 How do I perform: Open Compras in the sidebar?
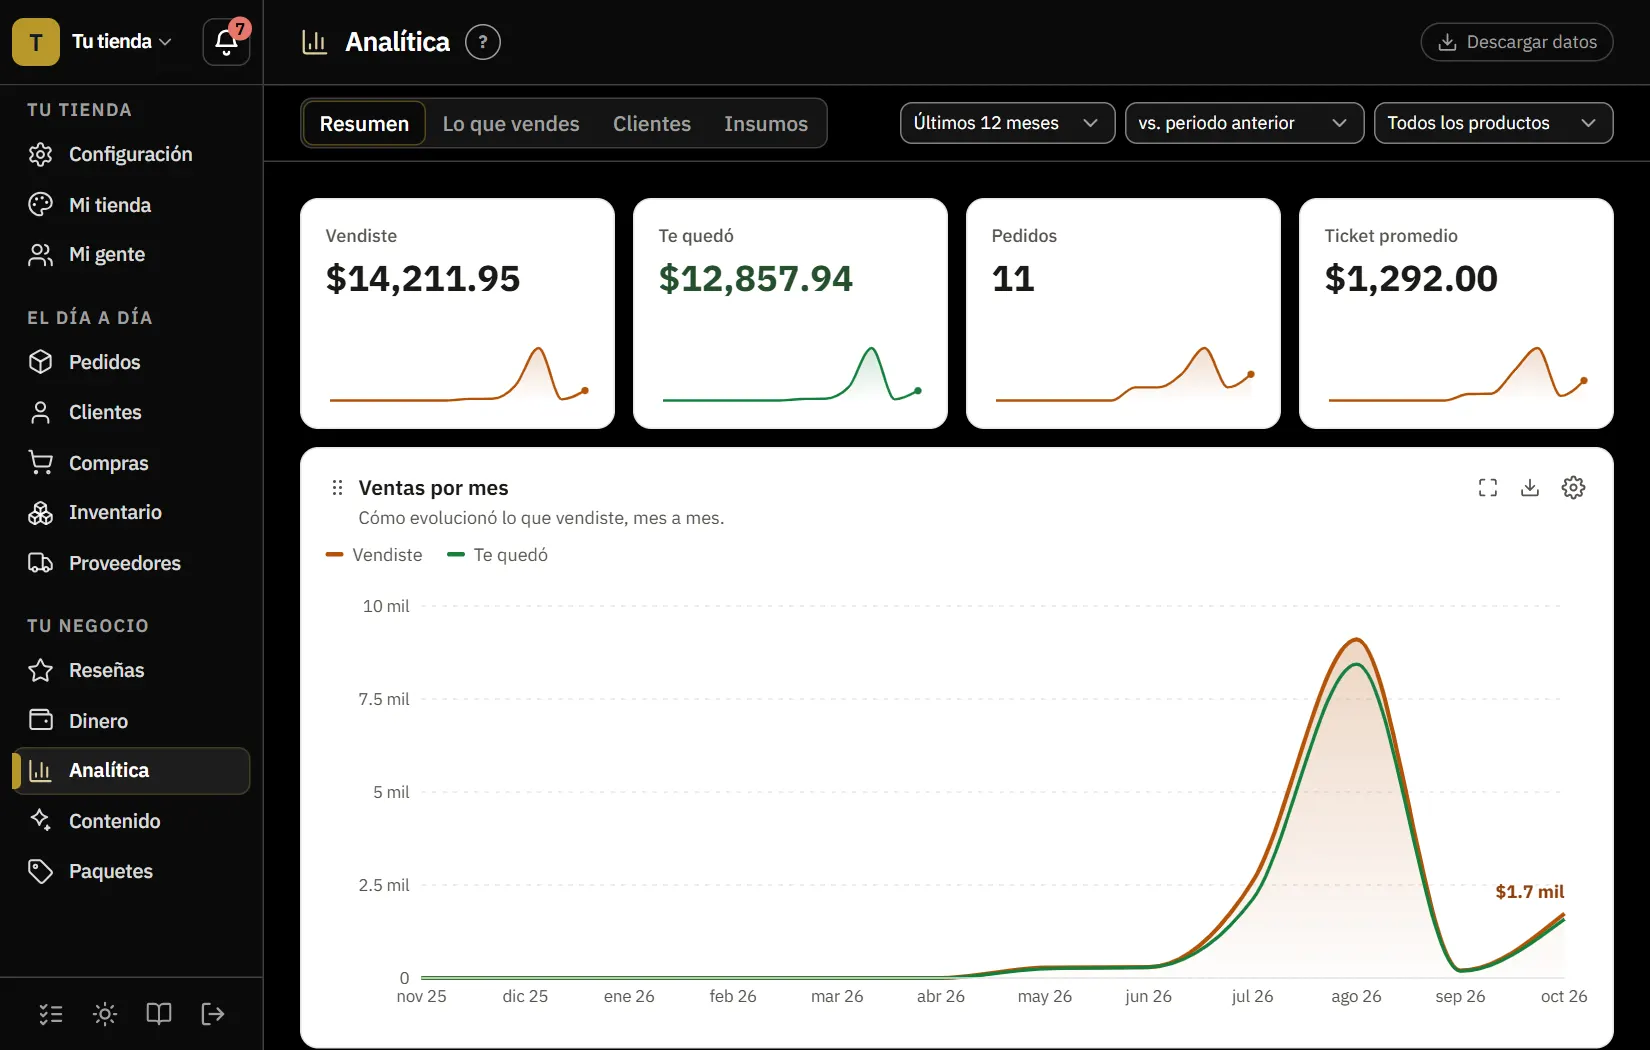click(x=131, y=463)
